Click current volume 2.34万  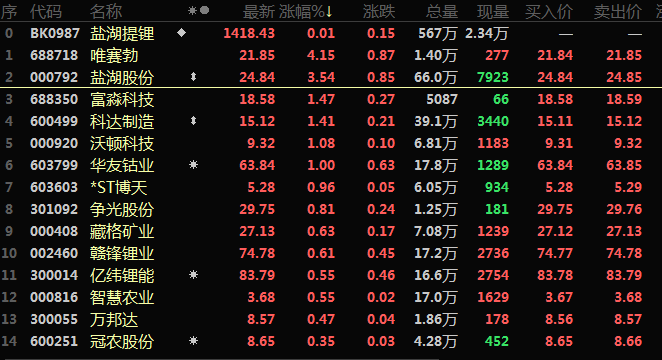[x=487, y=33]
